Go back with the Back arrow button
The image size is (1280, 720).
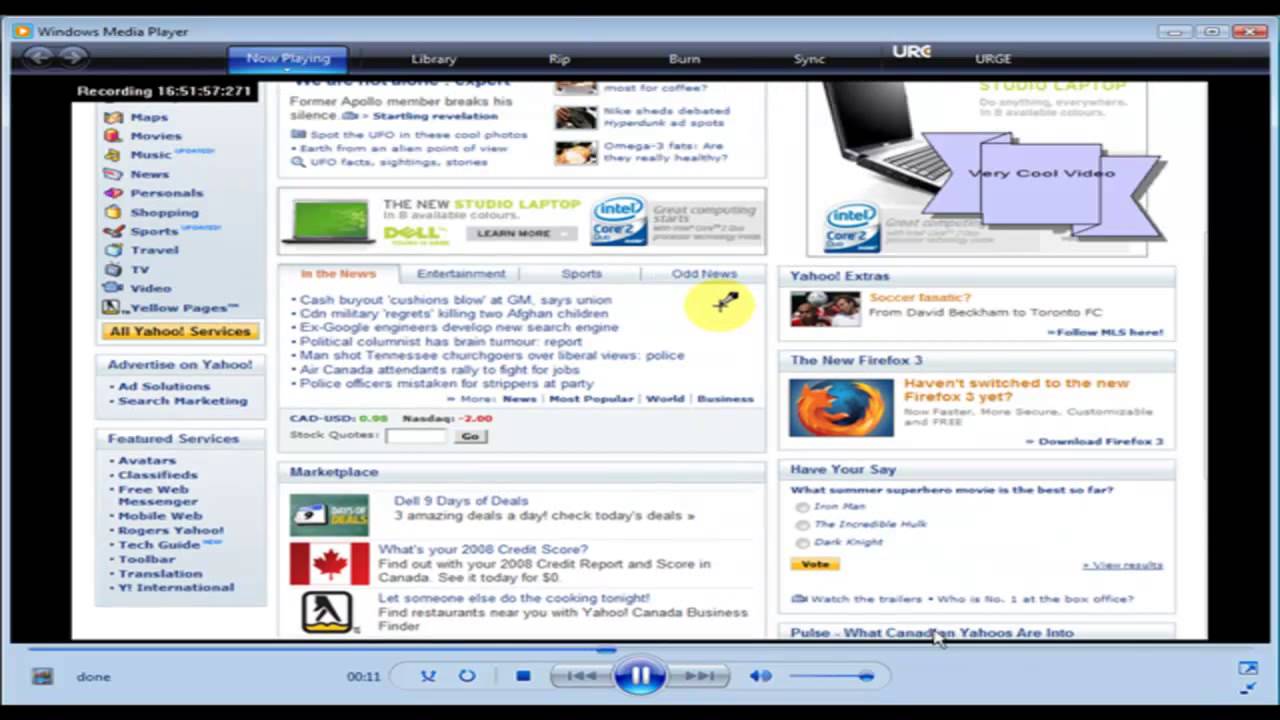(39, 58)
